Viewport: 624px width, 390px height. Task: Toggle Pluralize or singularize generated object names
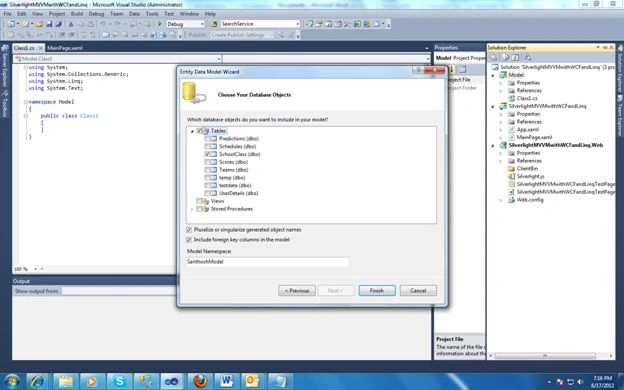coord(189,230)
